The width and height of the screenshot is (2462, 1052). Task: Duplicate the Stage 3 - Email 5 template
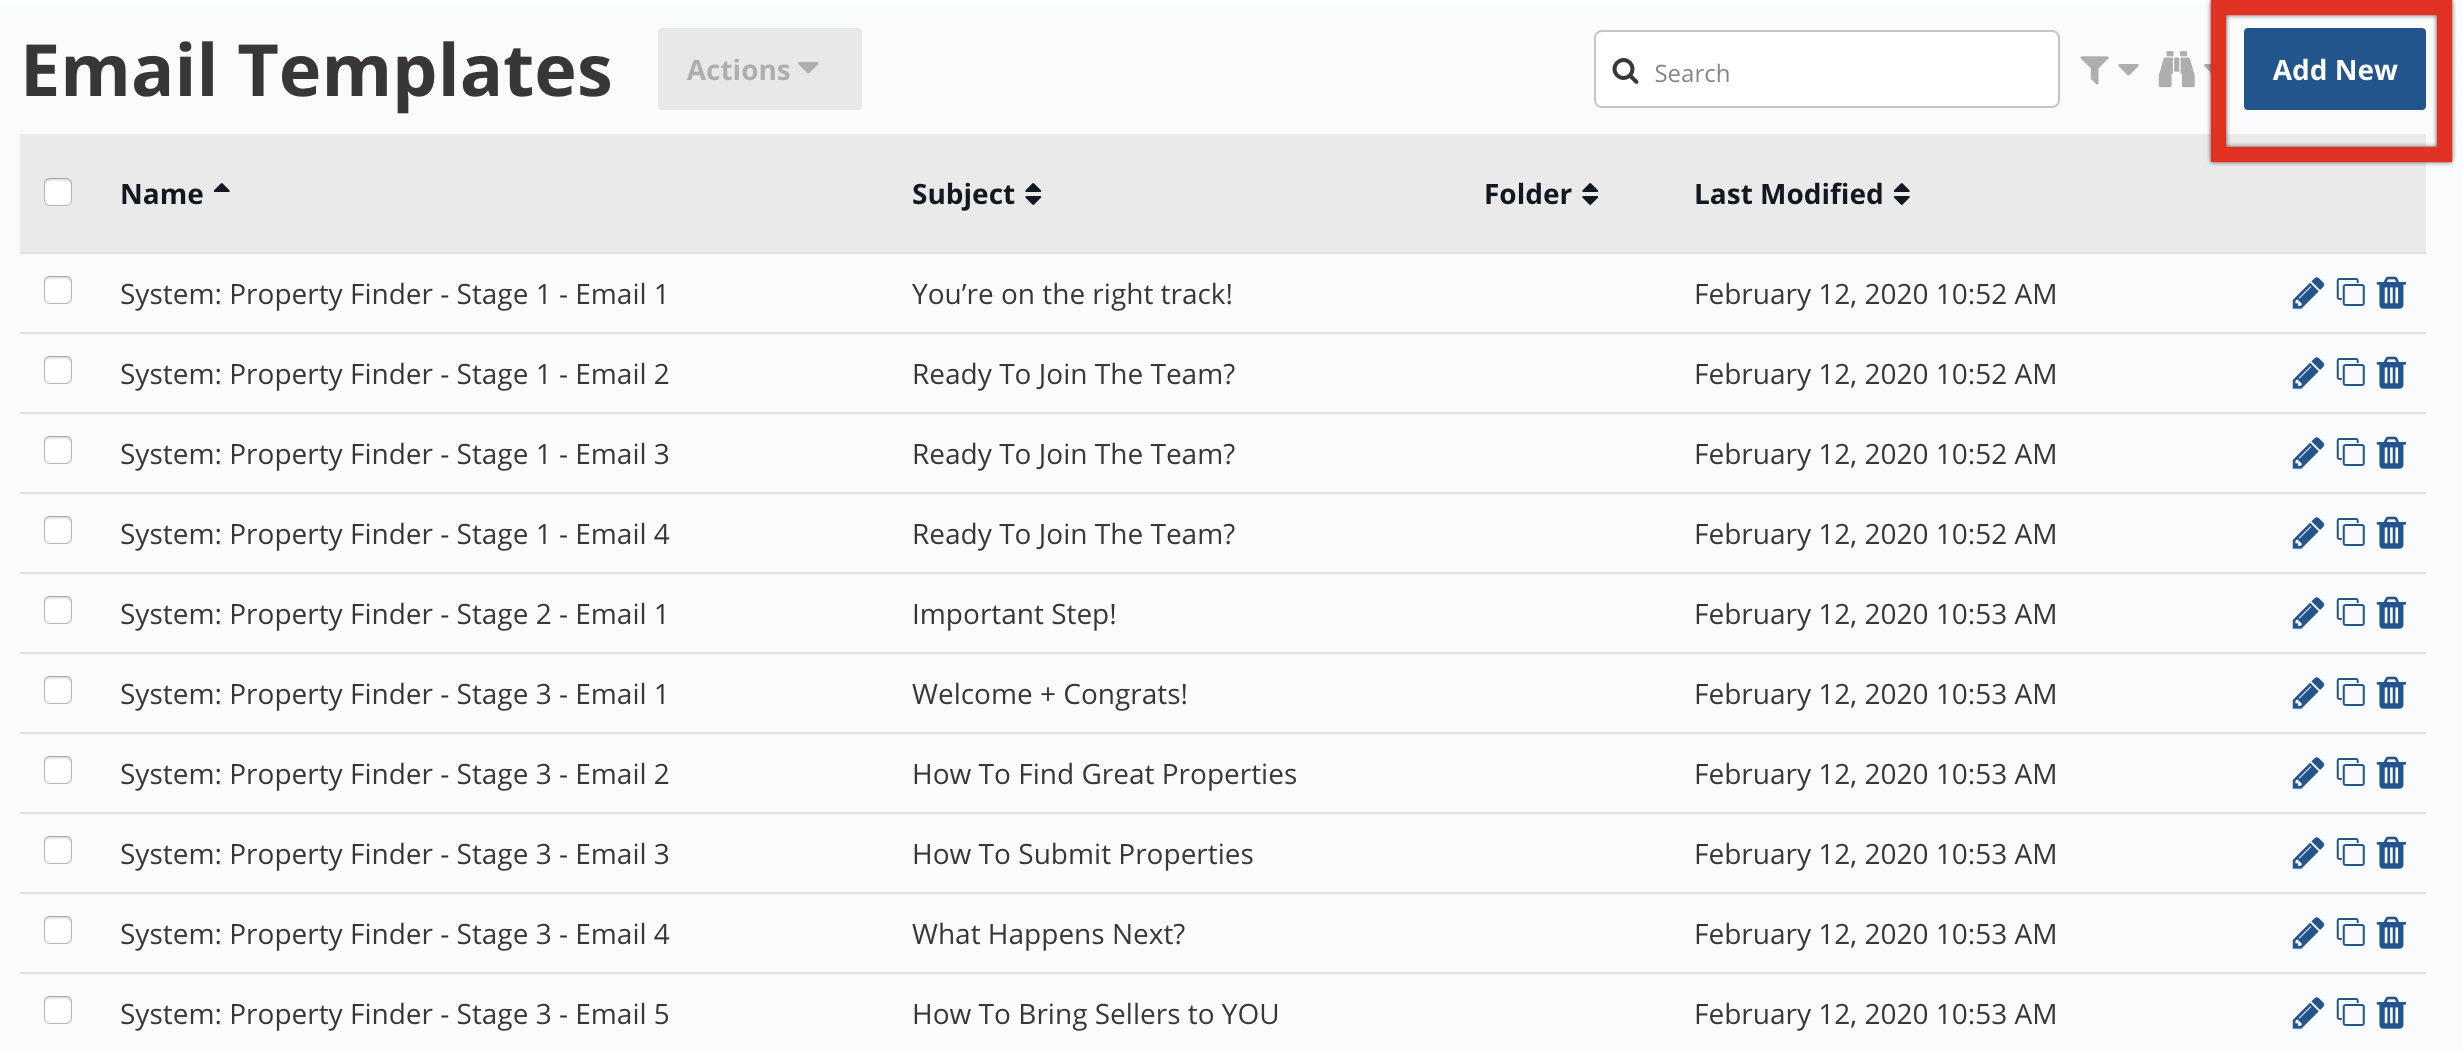(x=2350, y=1013)
